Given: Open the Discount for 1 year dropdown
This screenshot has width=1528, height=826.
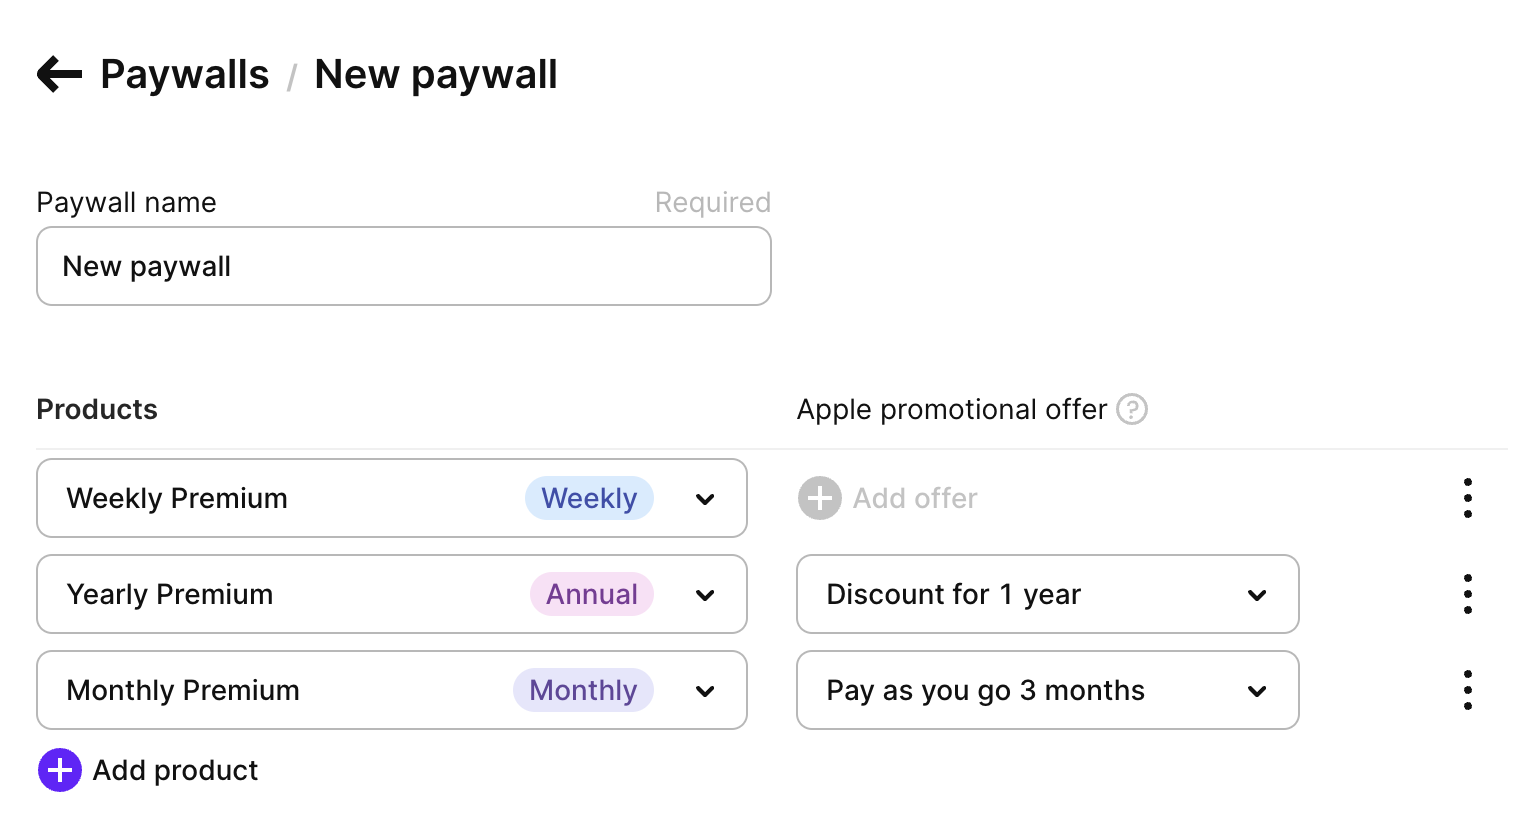Looking at the screenshot, I should [x=1047, y=594].
